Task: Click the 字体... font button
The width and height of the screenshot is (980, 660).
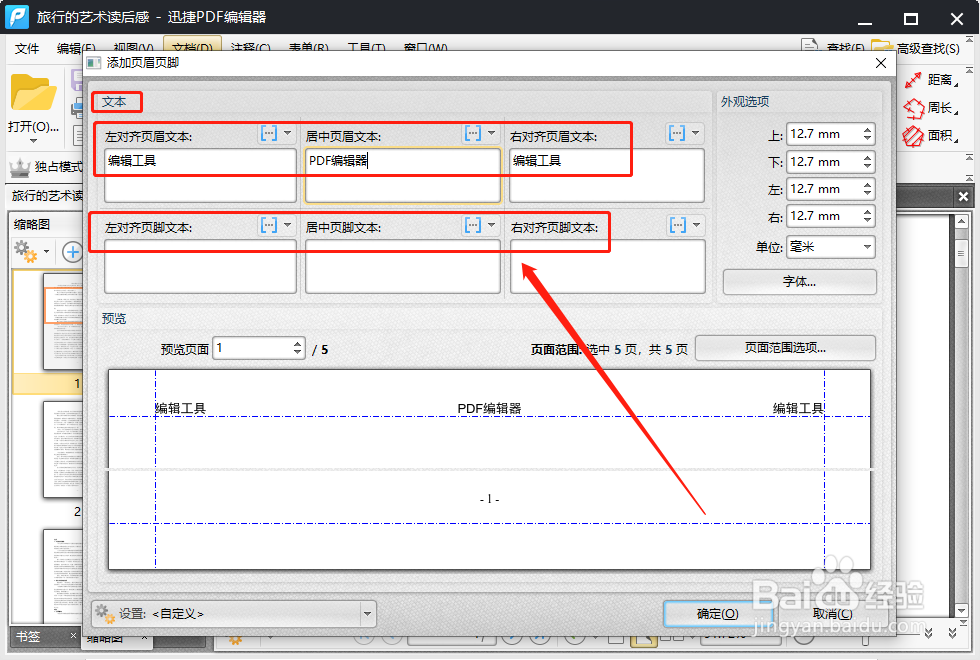Action: (x=799, y=282)
